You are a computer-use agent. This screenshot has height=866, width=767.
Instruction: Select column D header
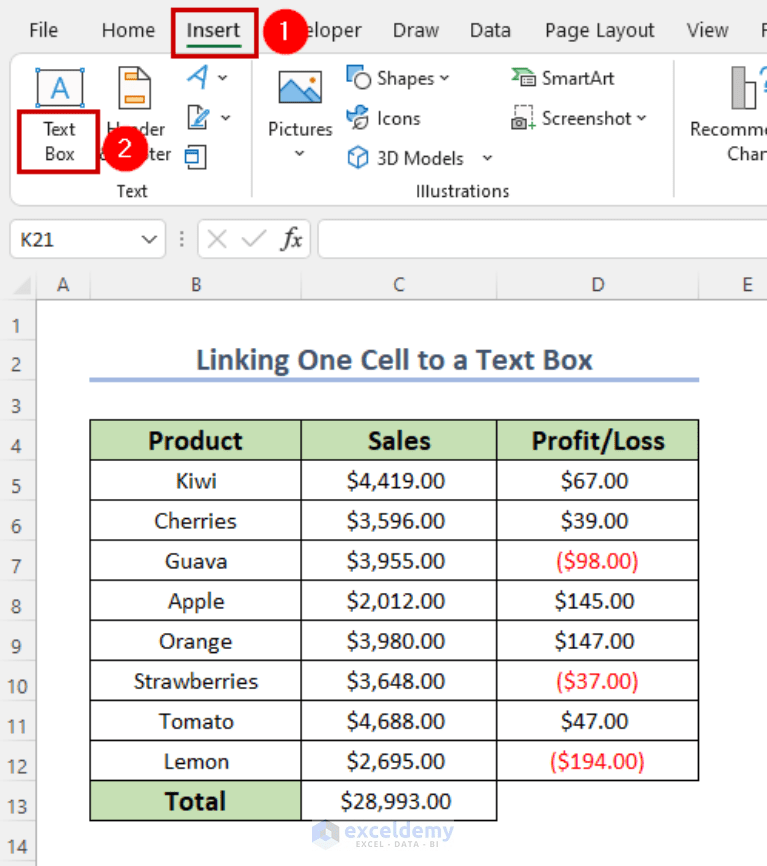[x=597, y=285]
